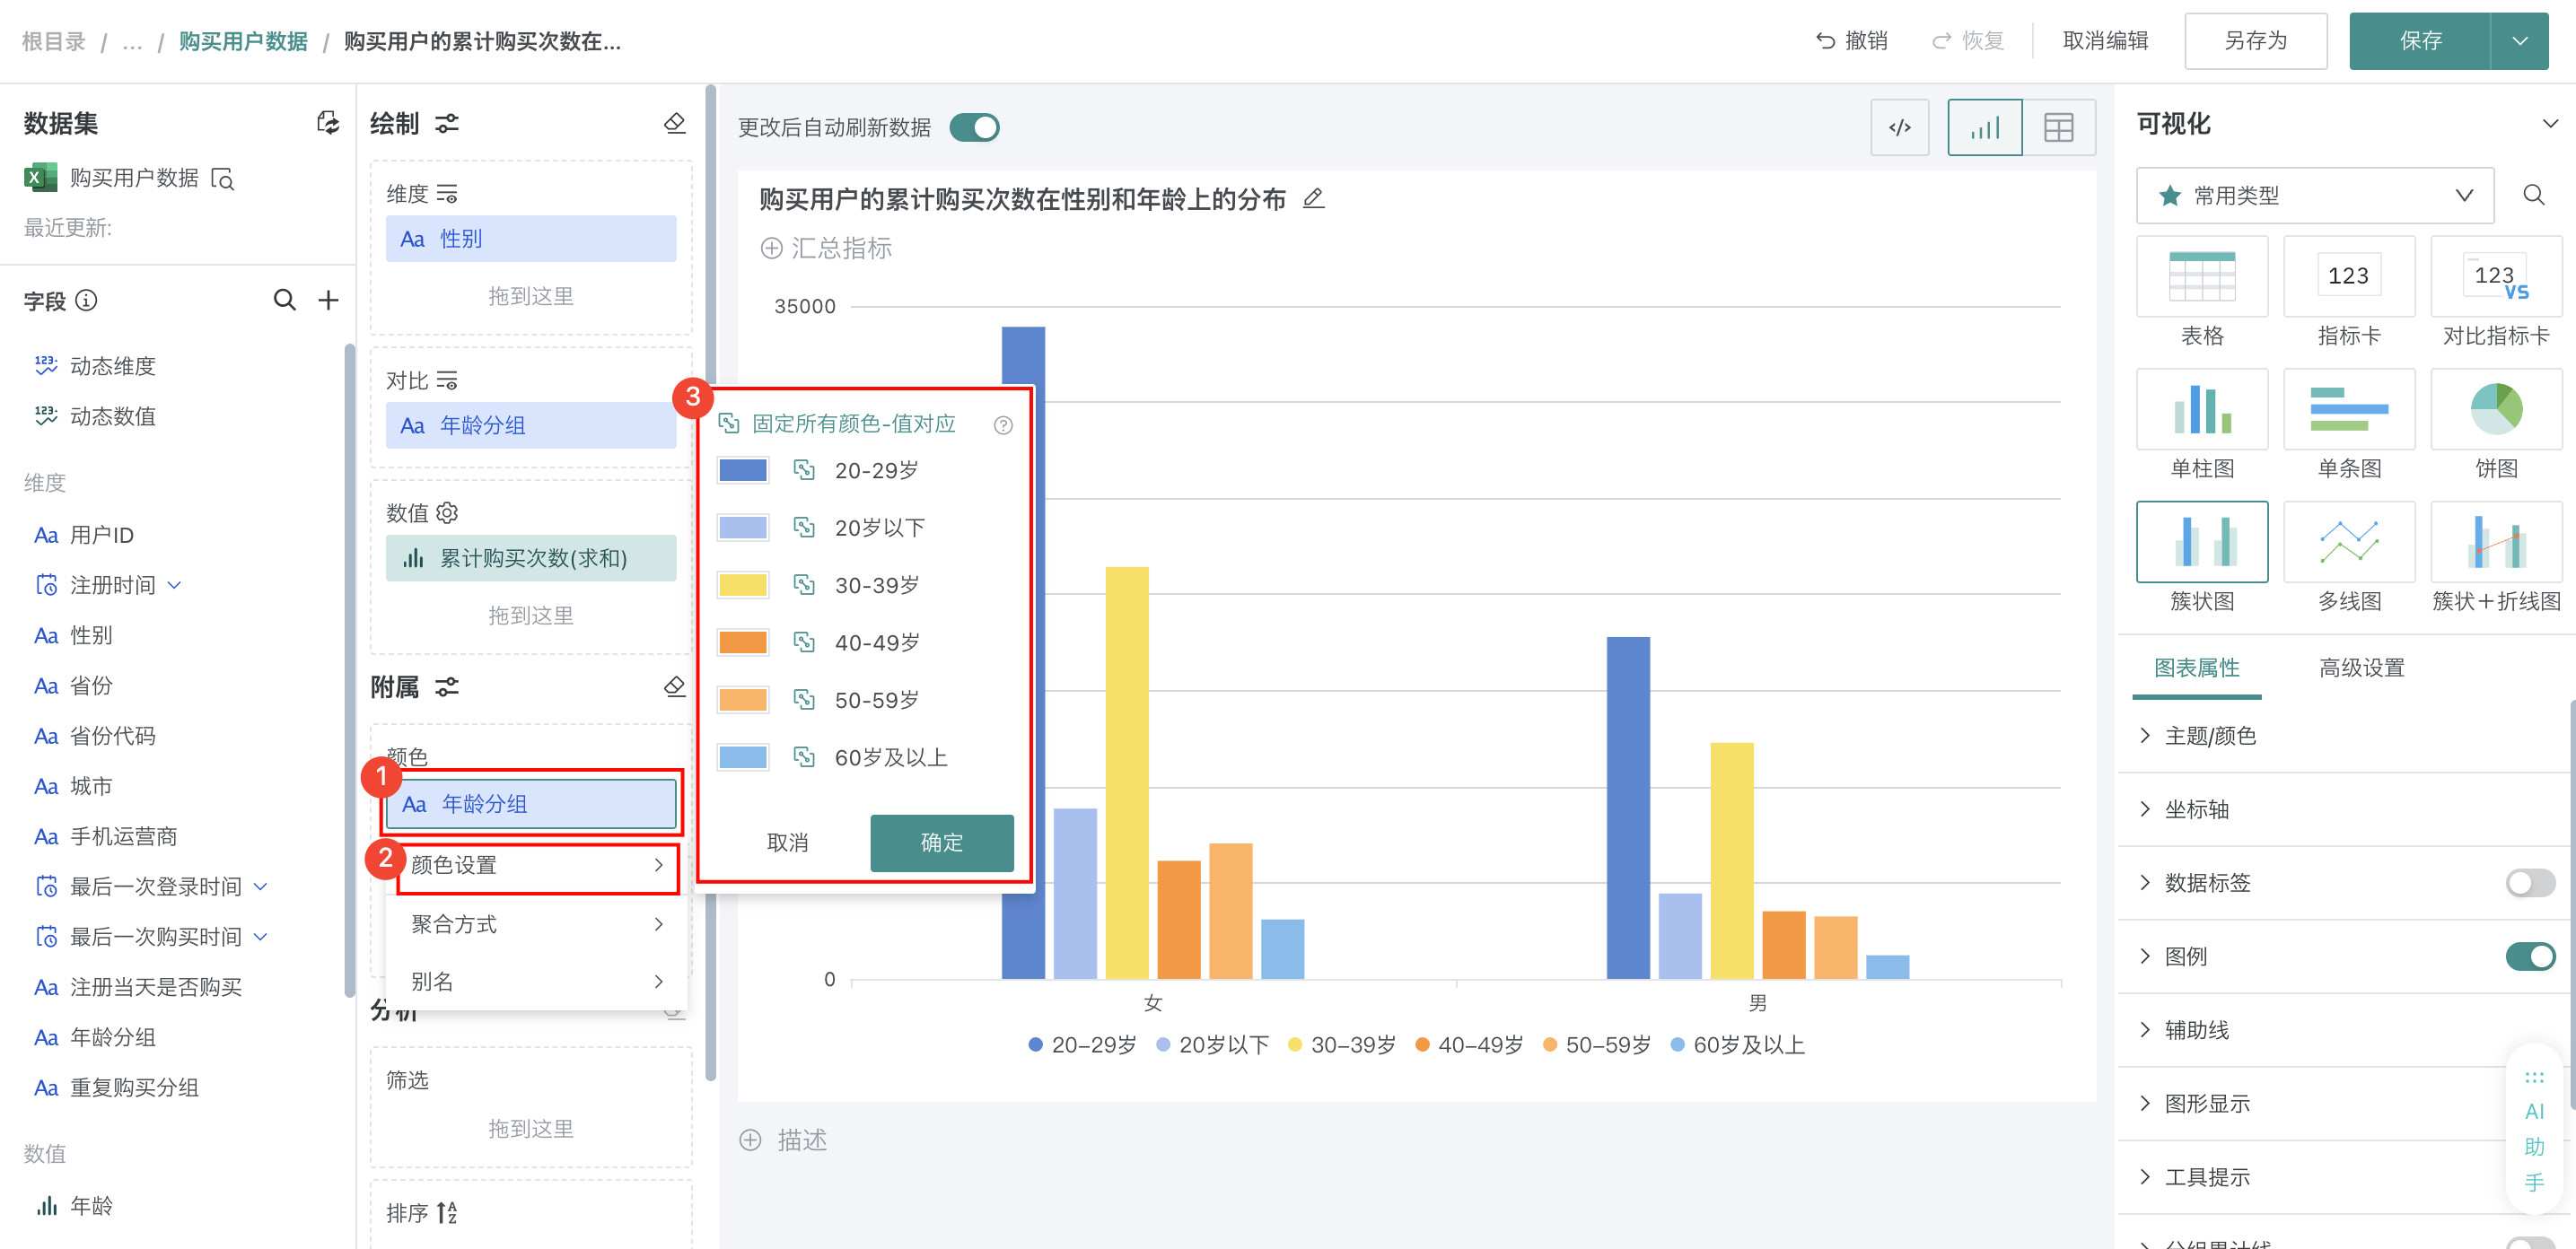Image resolution: width=2576 pixels, height=1249 pixels.
Task: Edit chart title with pencil icon
Action: 1314,198
